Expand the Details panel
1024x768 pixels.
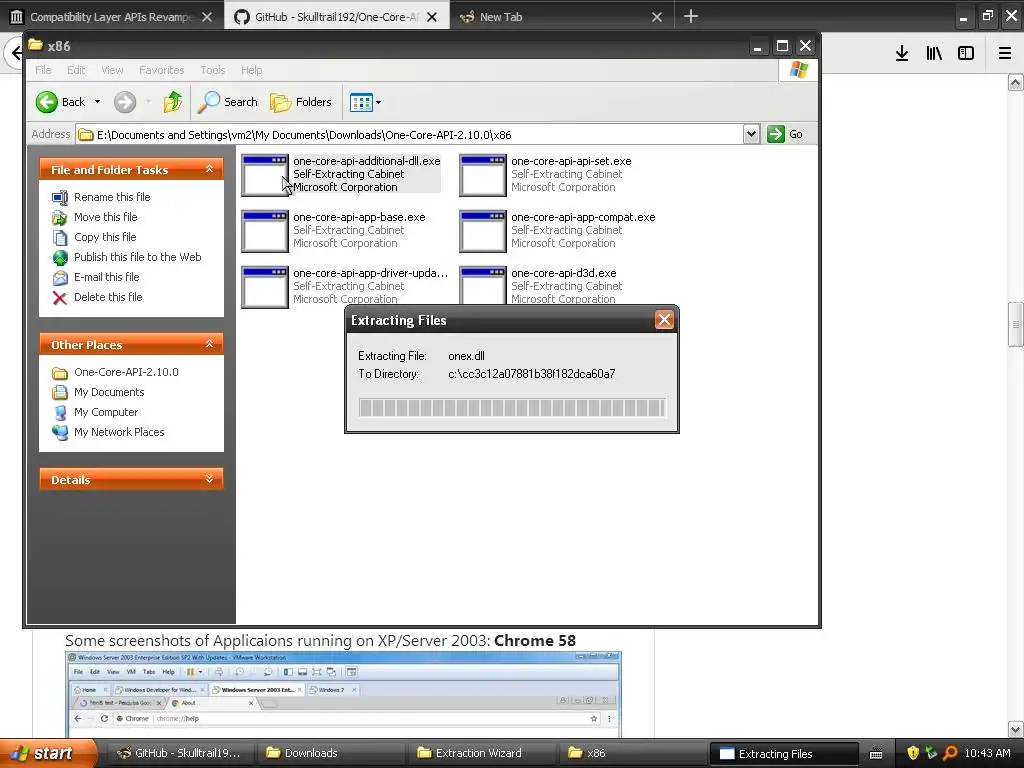[209, 479]
